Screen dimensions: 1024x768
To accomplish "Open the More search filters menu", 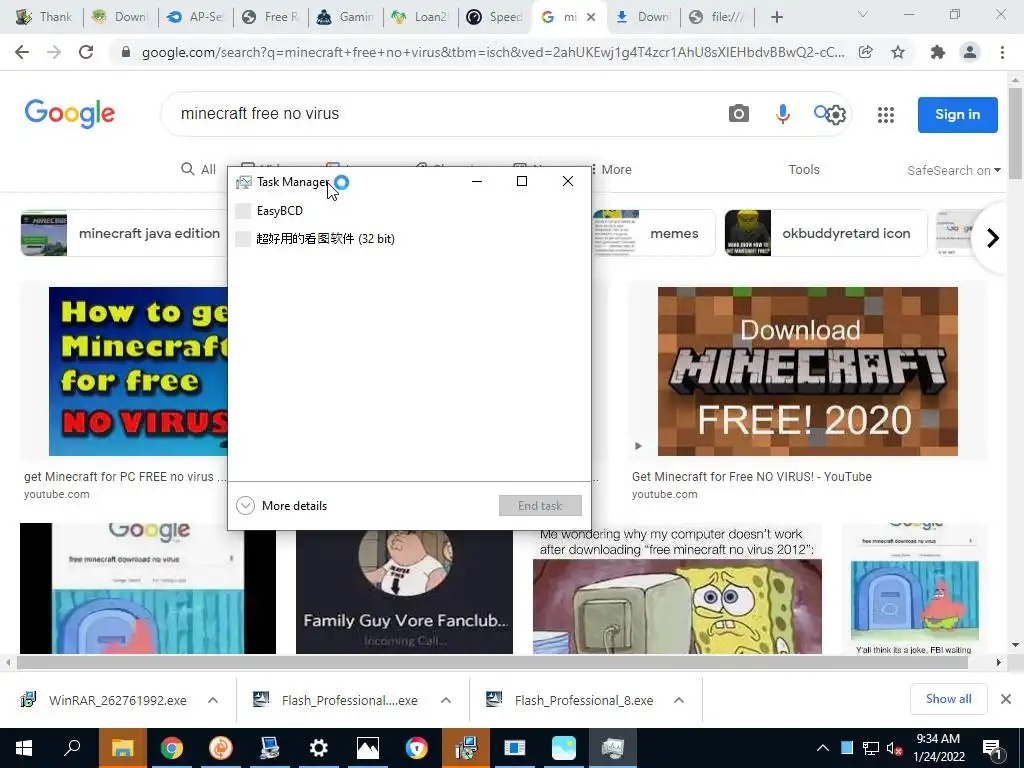I will coord(611,169).
